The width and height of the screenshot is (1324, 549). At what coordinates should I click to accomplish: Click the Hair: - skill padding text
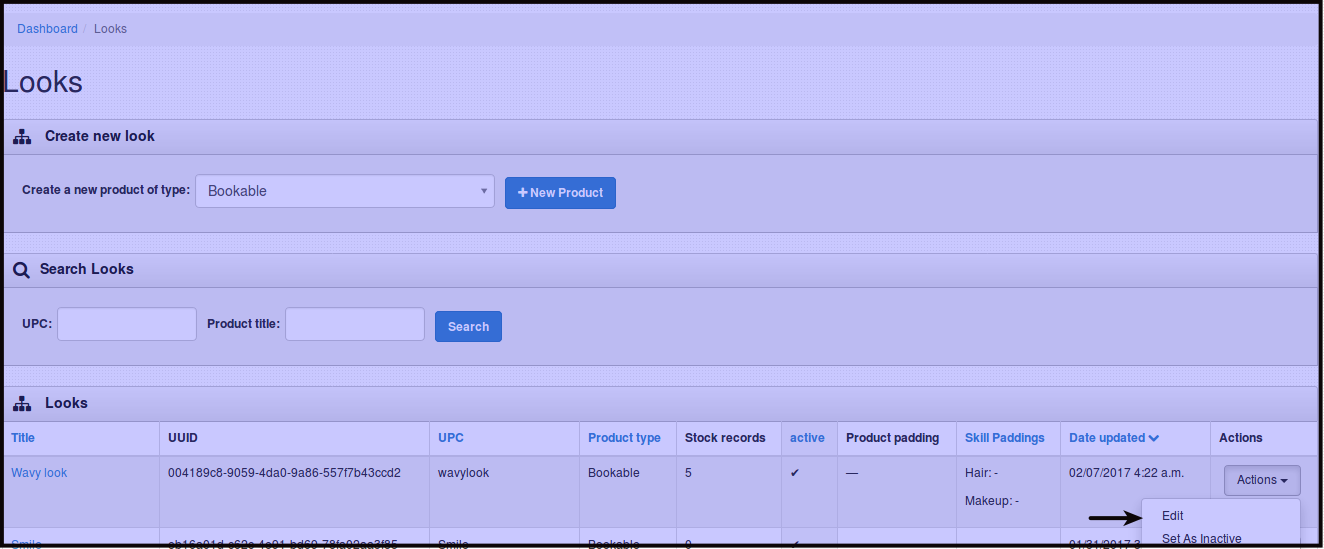982,473
